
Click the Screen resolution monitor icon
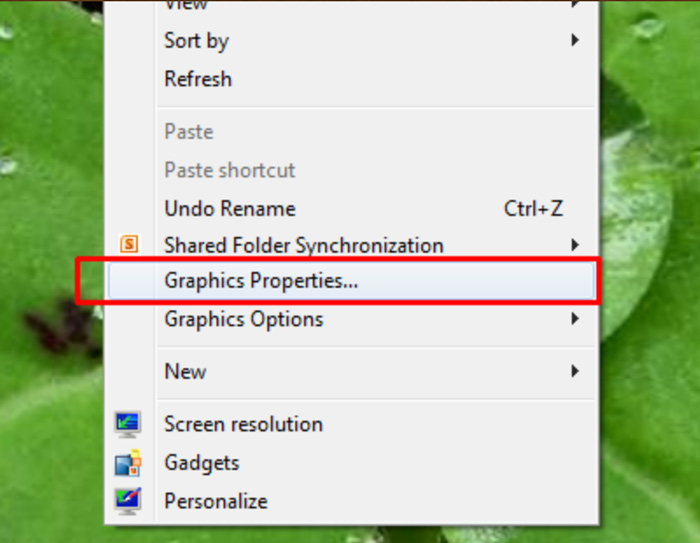click(x=128, y=424)
